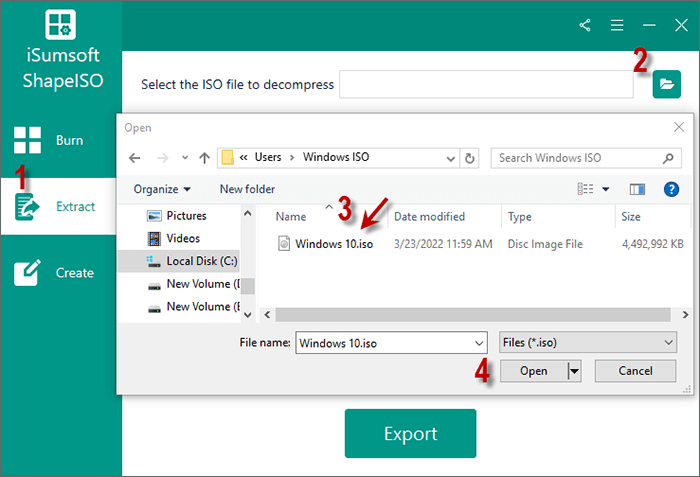Refresh the Windows ISO folder listing
Image resolution: width=700 pixels, height=477 pixels.
pyautogui.click(x=471, y=158)
